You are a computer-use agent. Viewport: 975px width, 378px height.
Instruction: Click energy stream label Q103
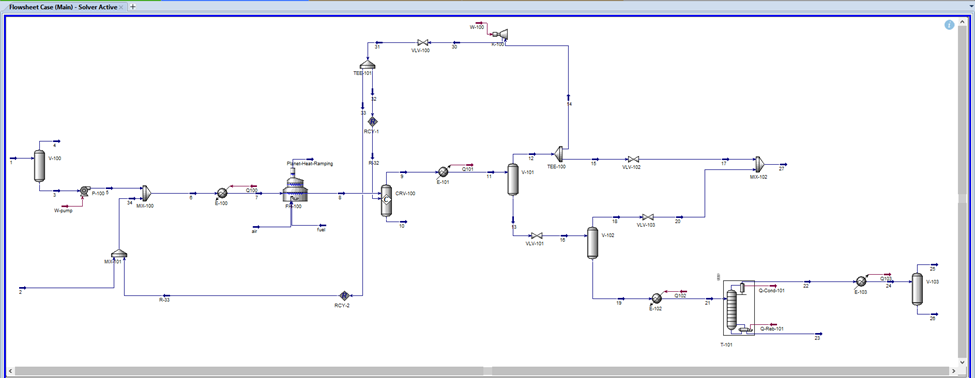pyautogui.click(x=885, y=279)
